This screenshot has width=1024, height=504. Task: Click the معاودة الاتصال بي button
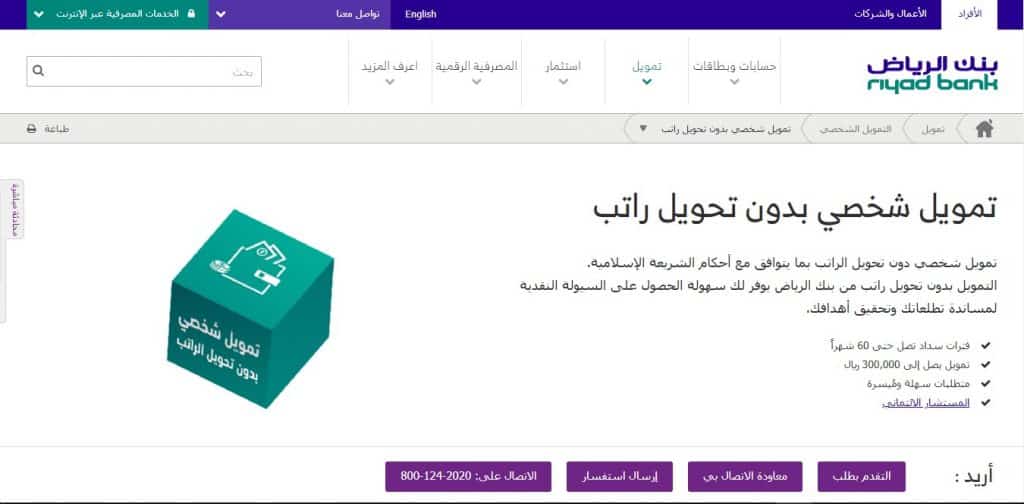tap(745, 477)
